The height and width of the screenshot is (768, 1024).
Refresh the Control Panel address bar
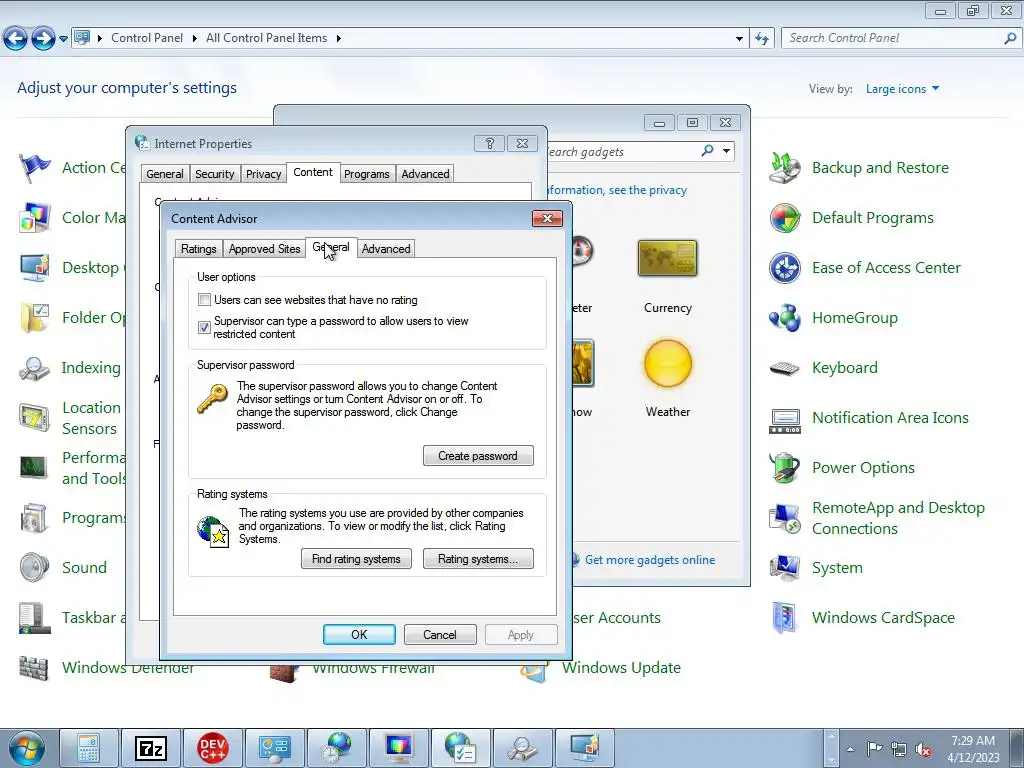pyautogui.click(x=761, y=39)
